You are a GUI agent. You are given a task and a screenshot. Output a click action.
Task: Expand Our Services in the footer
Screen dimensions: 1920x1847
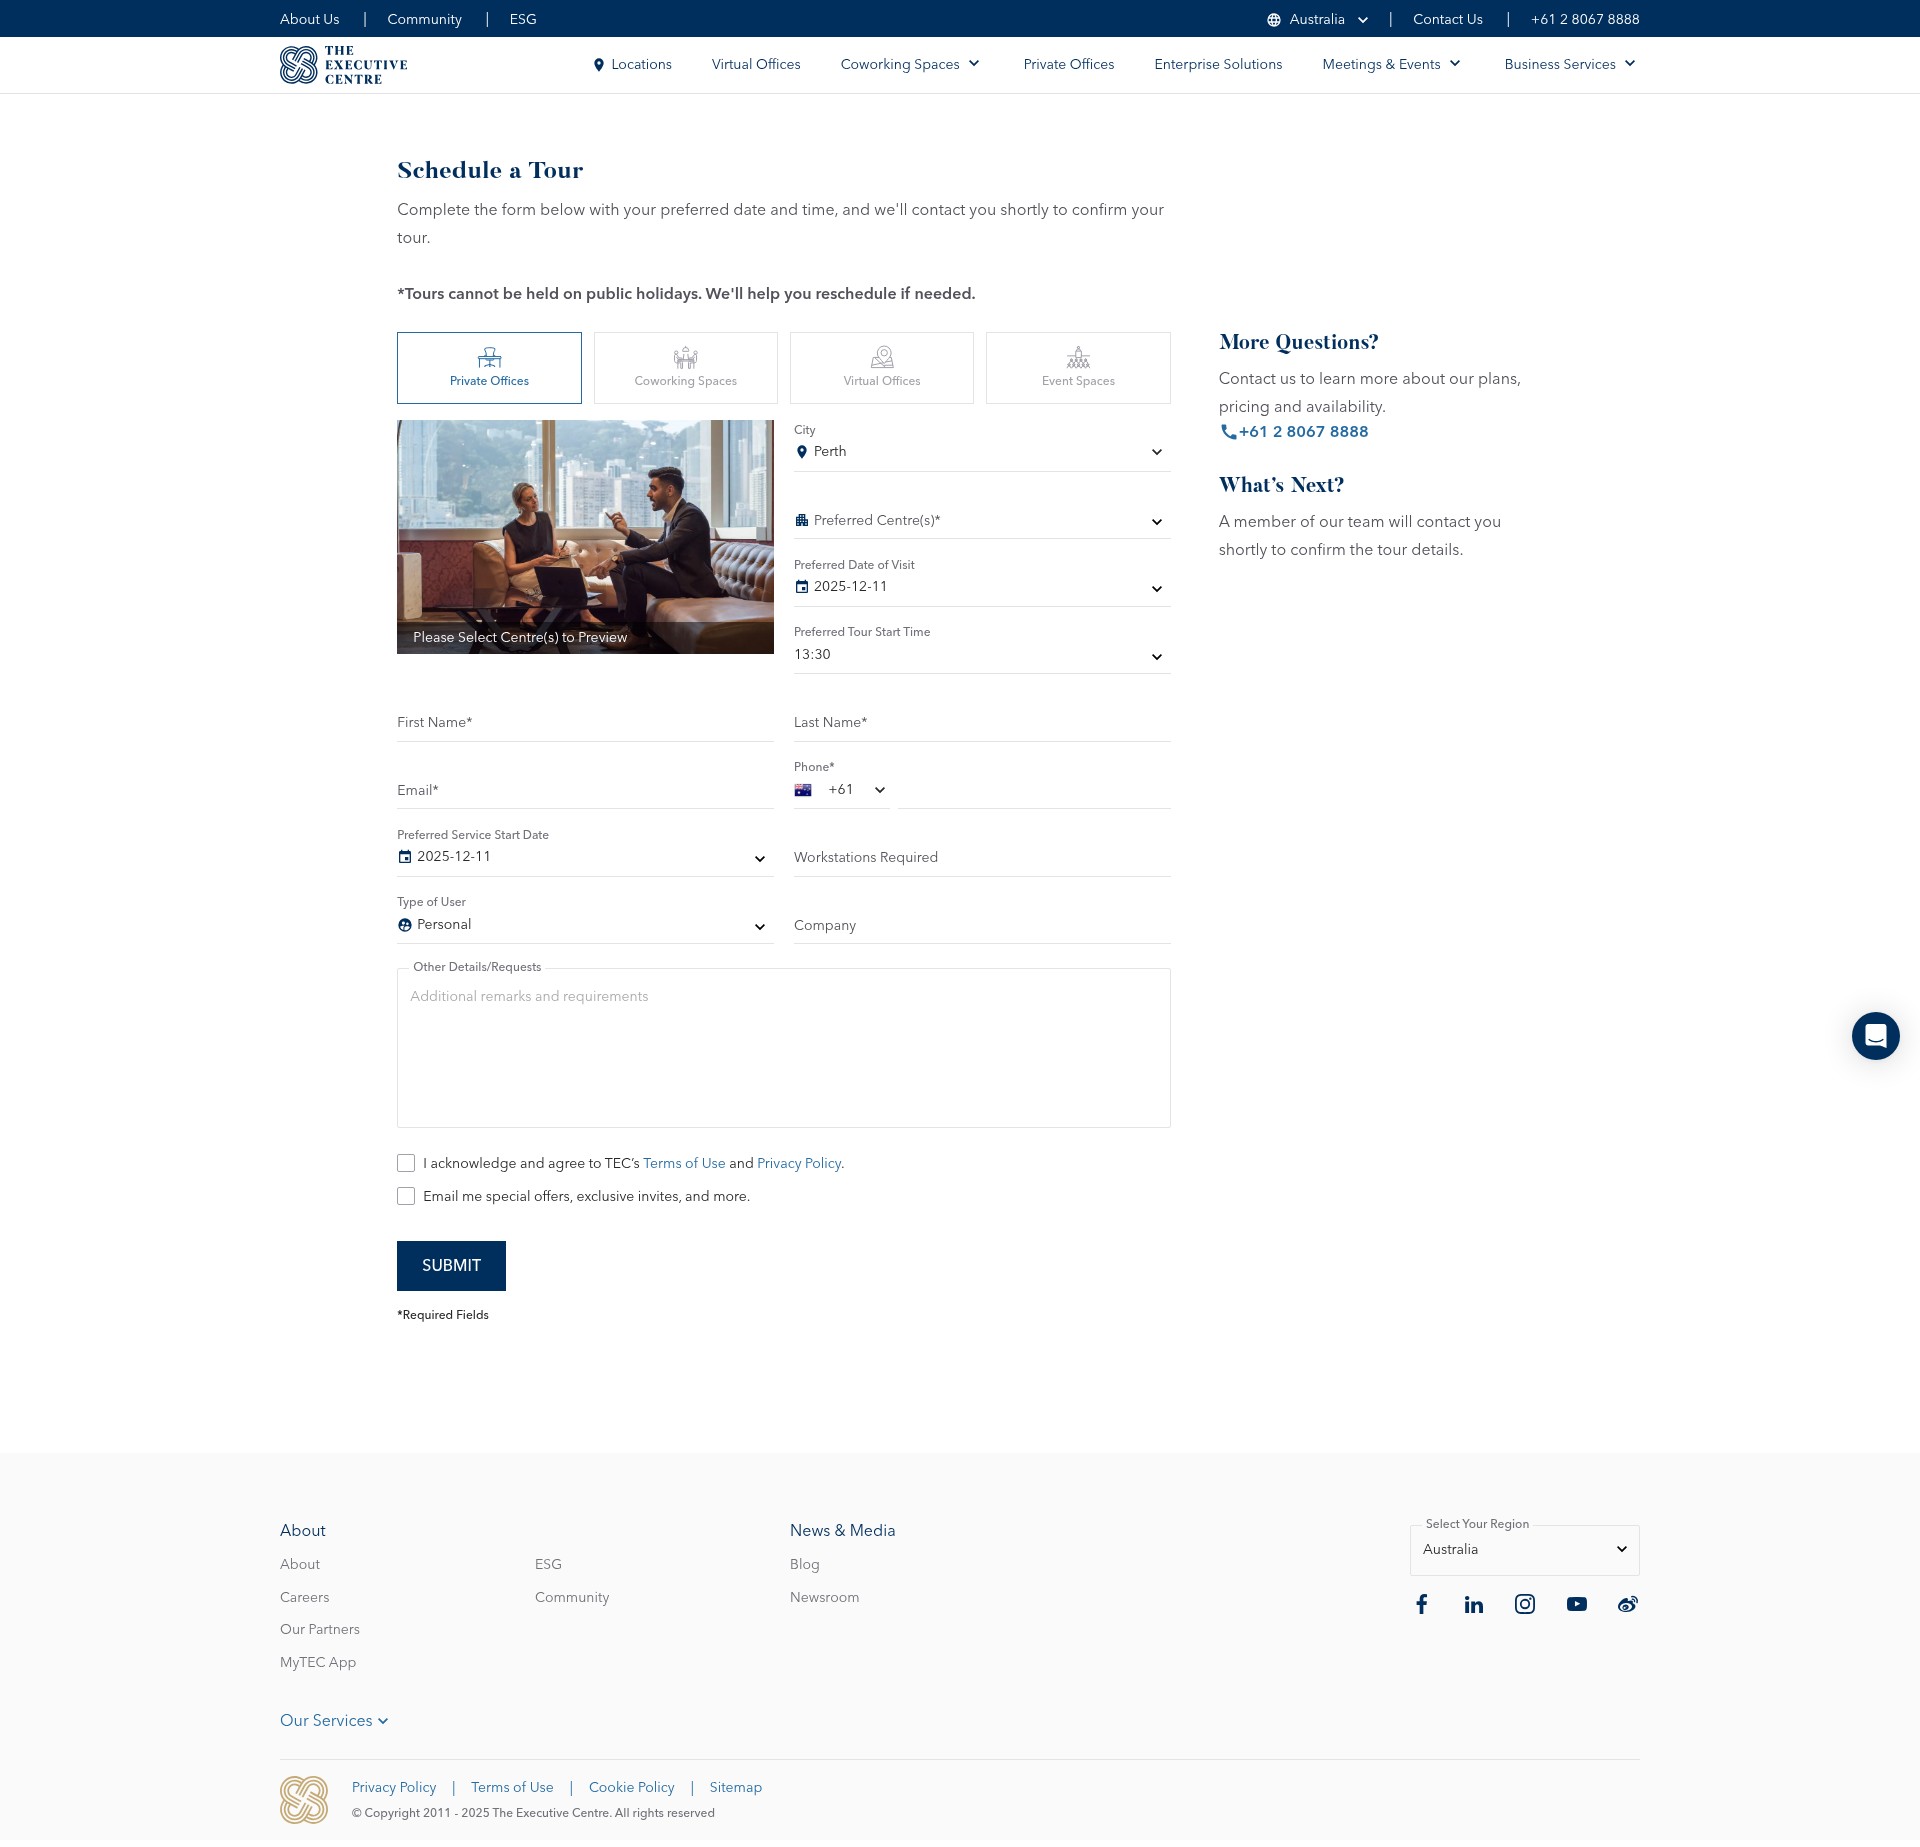334,1721
